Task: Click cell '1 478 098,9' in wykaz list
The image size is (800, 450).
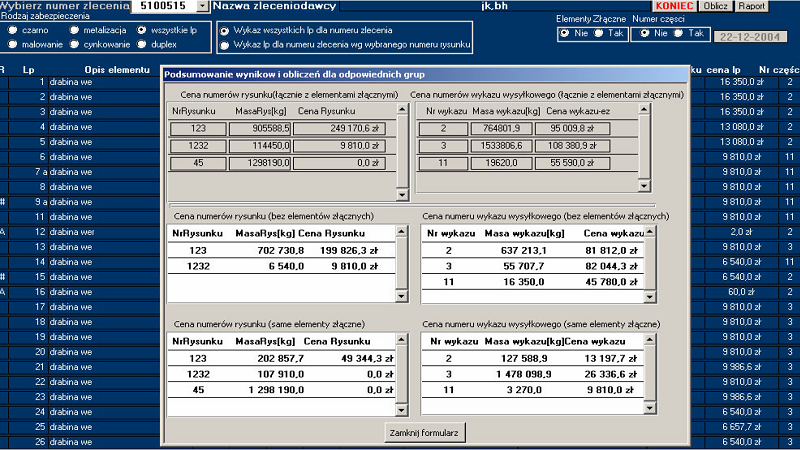Action: pyautogui.click(x=523, y=374)
